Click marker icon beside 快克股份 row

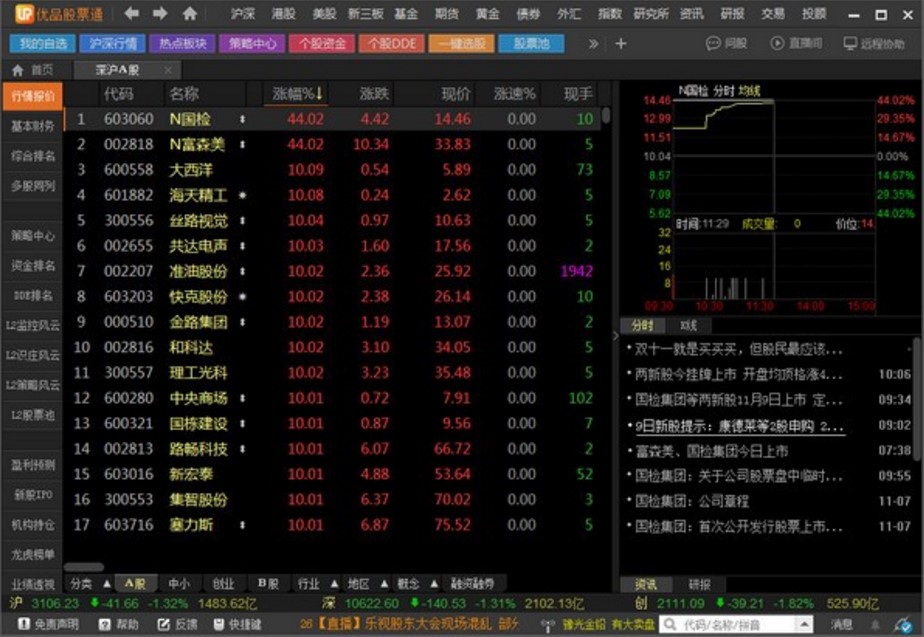point(242,296)
